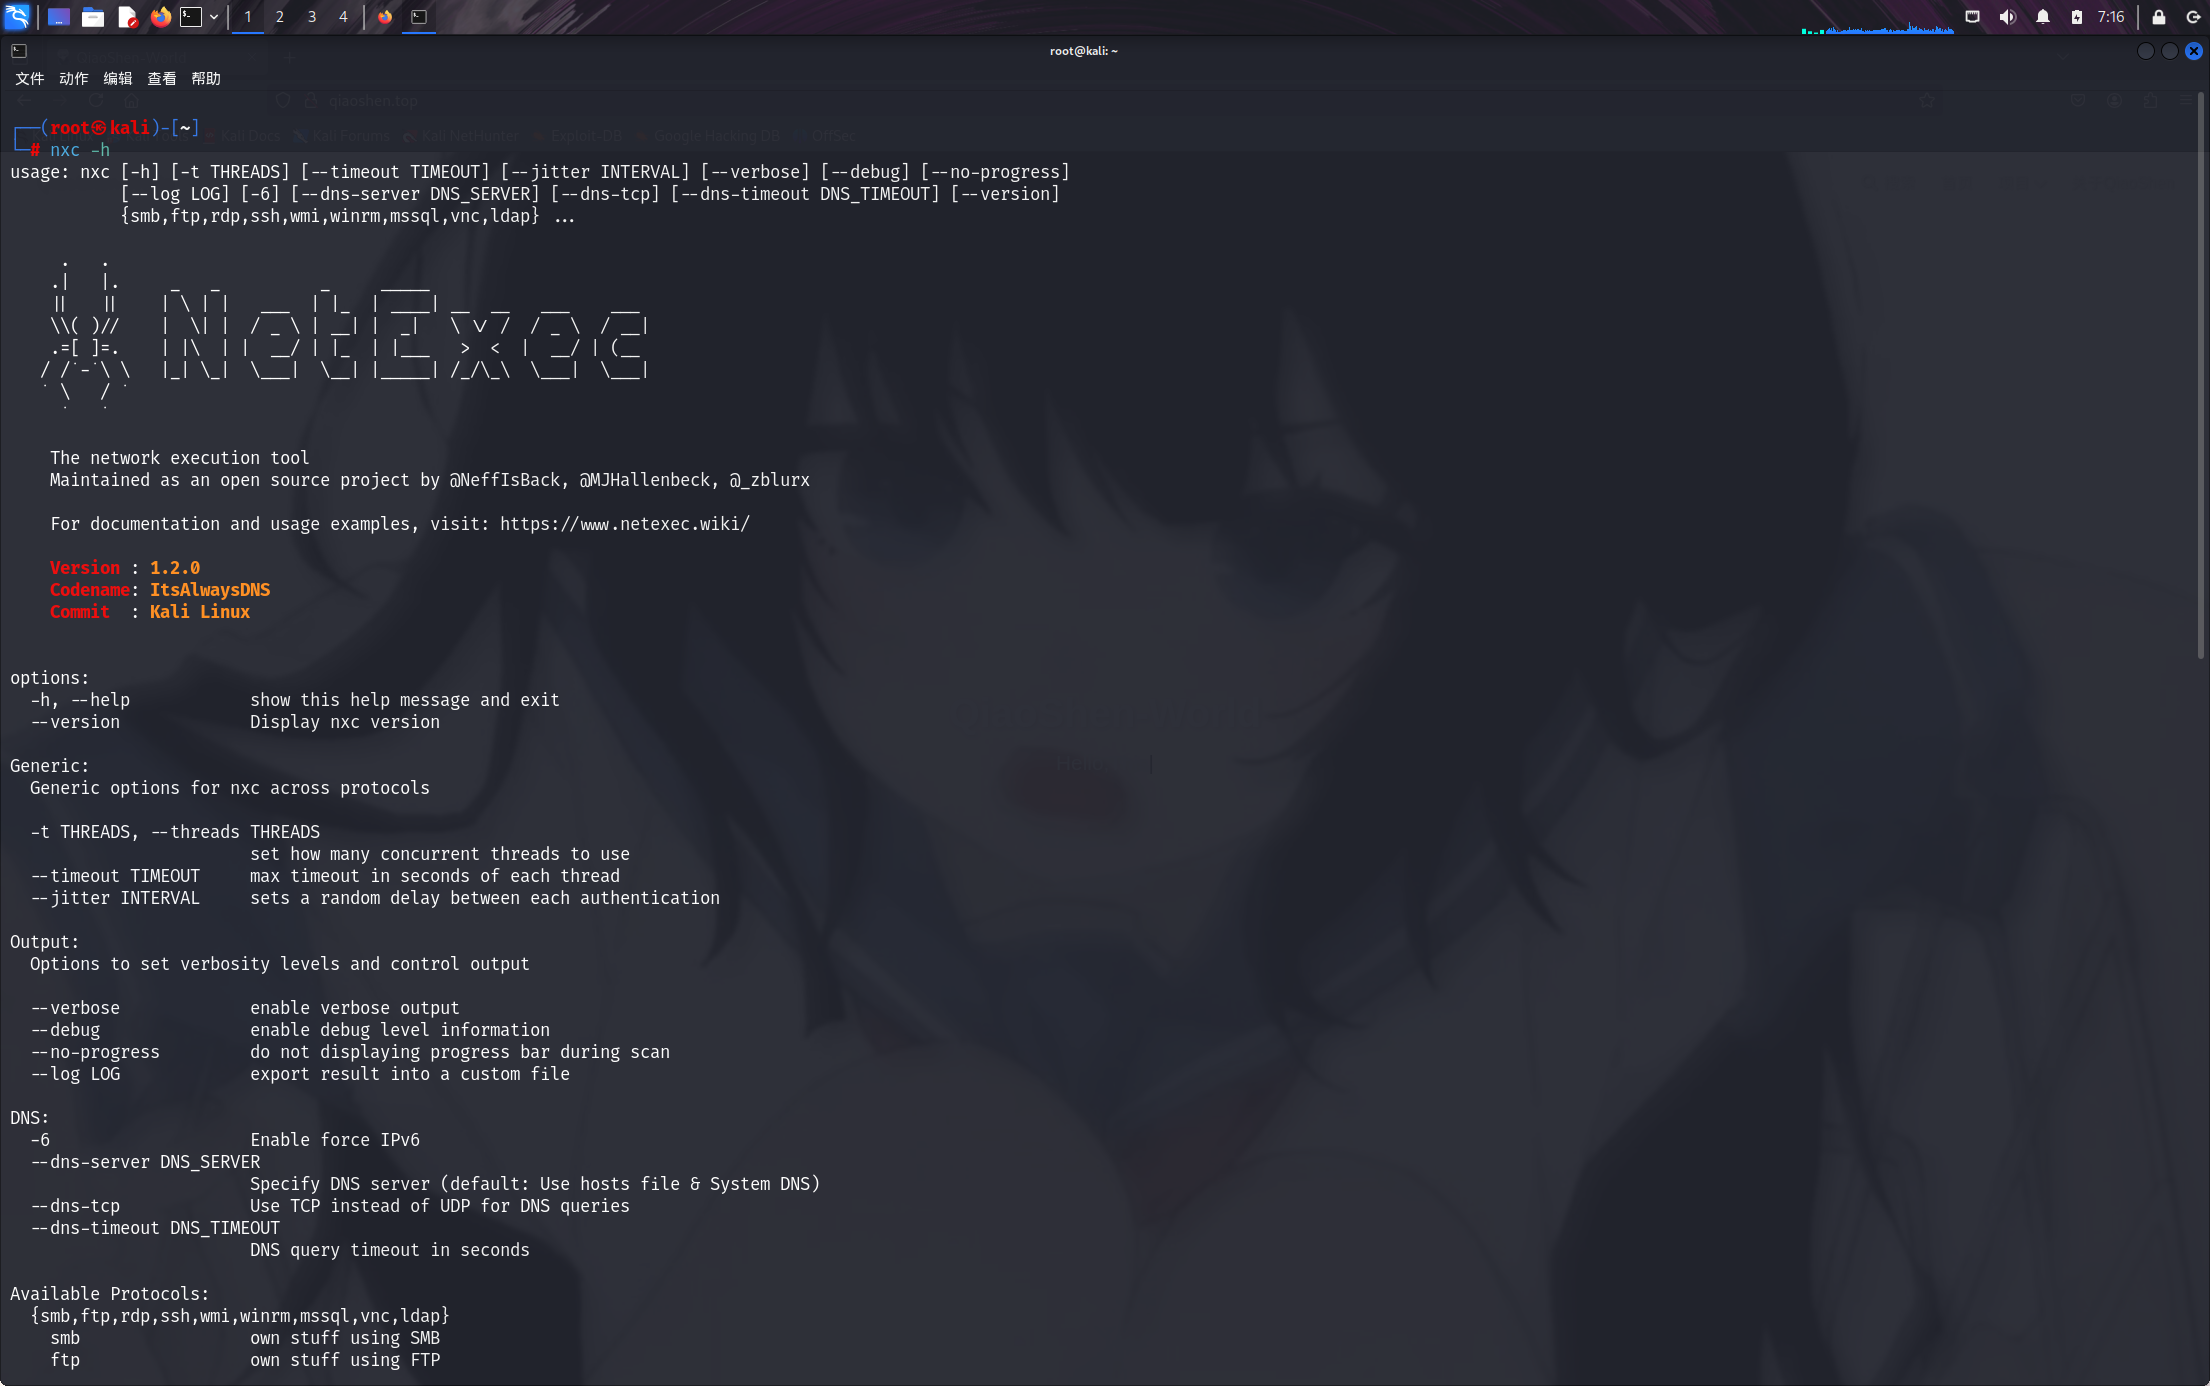Screen dimensions: 2210x1386
Task: Switch to the Firefox taskbar window button
Action: [385, 17]
